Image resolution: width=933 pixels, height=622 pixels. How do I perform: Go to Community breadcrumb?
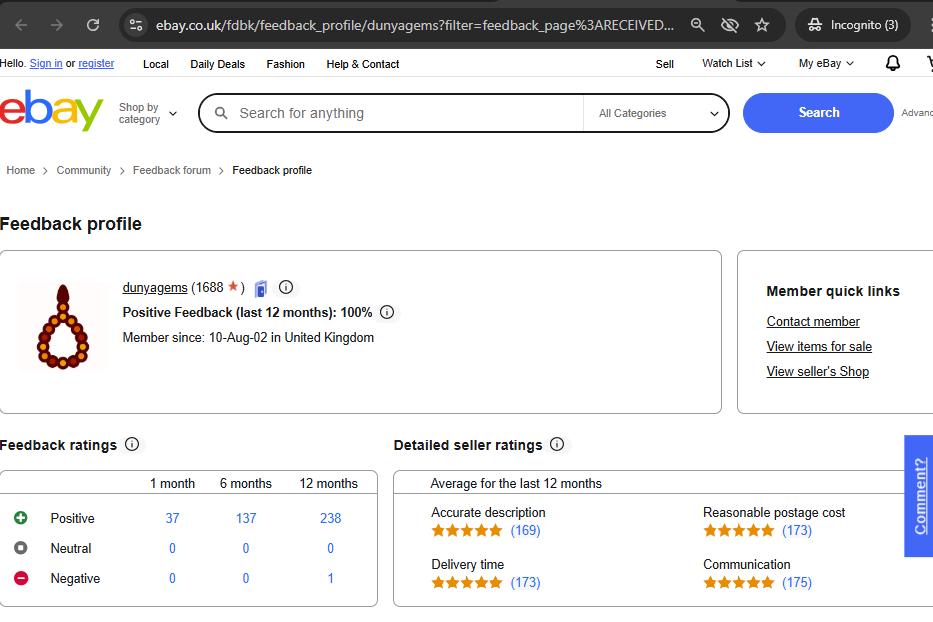[83, 170]
